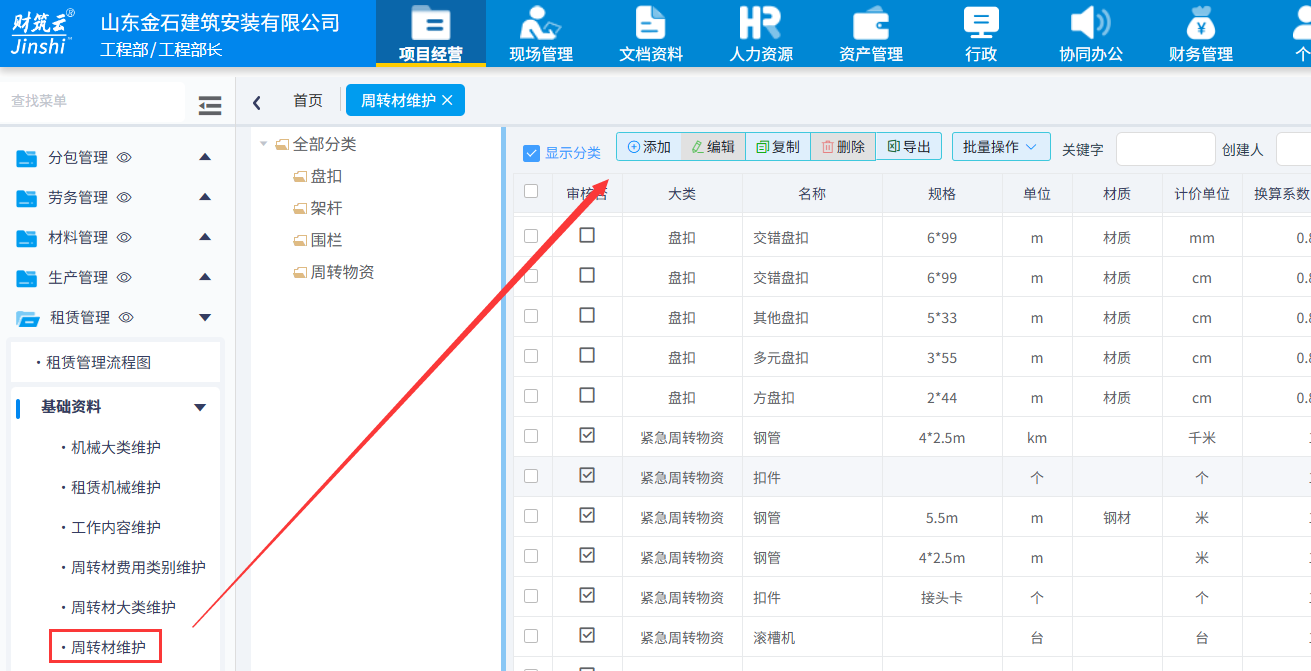Click the 分包管理 folder icon
The width and height of the screenshot is (1311, 671).
click(x=27, y=158)
